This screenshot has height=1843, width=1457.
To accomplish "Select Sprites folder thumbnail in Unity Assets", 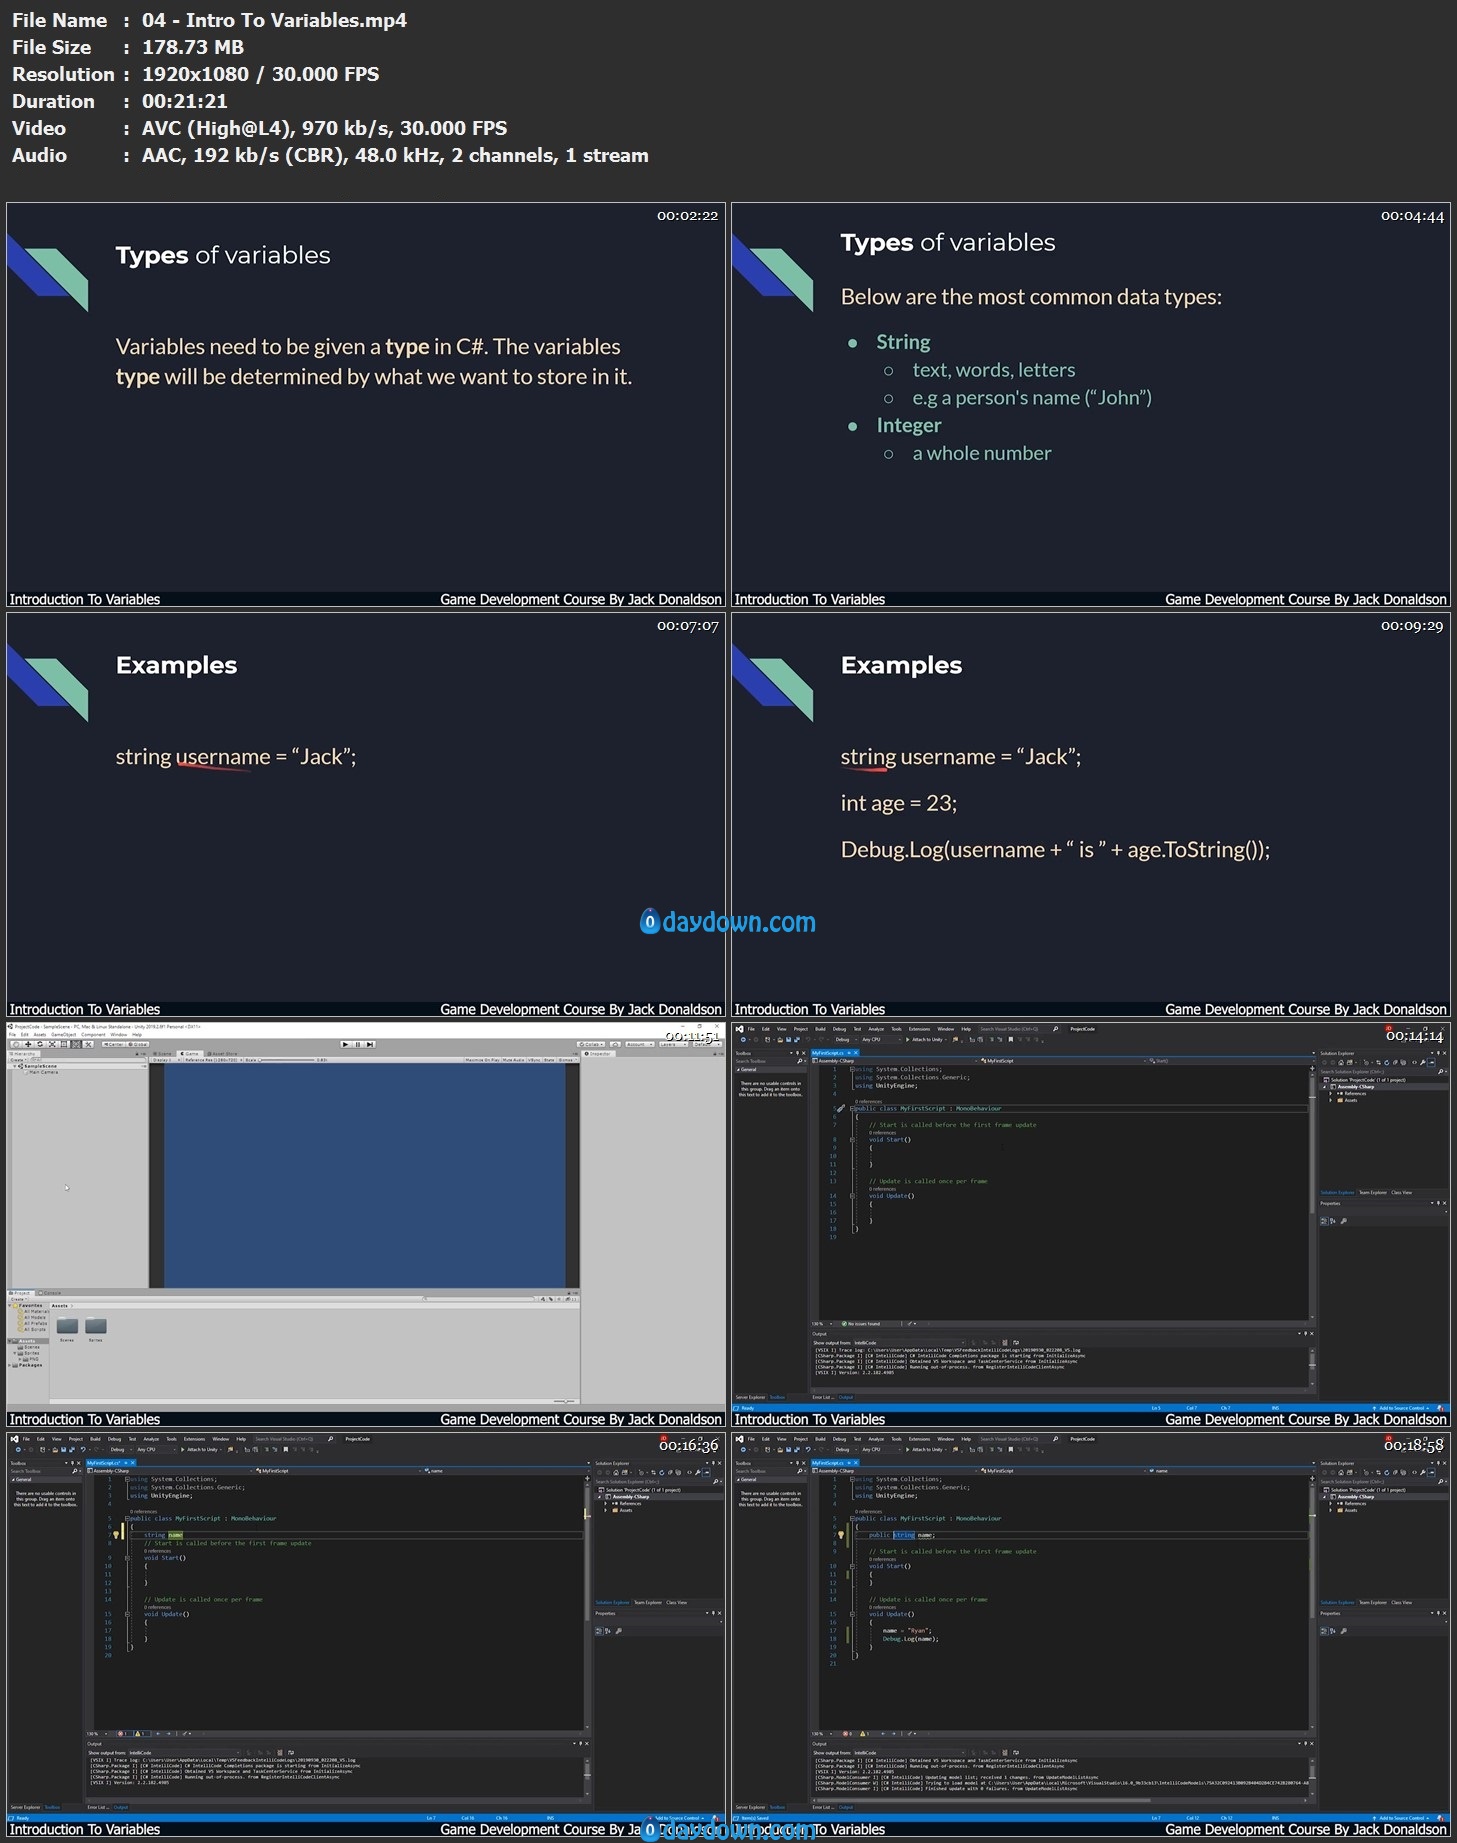I will click(95, 1326).
